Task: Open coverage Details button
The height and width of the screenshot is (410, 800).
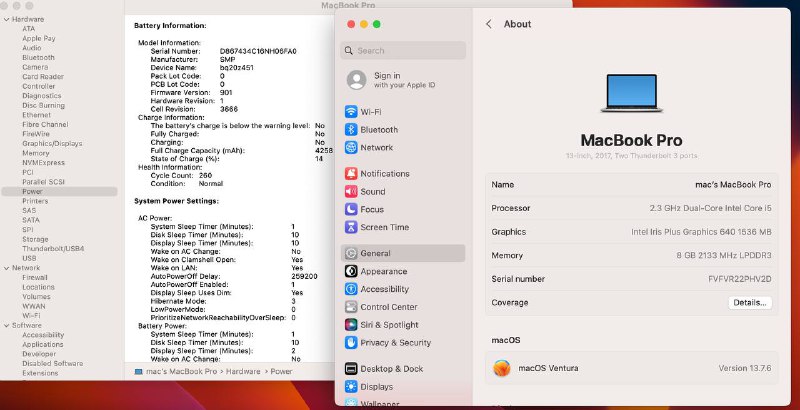Action: pos(749,302)
